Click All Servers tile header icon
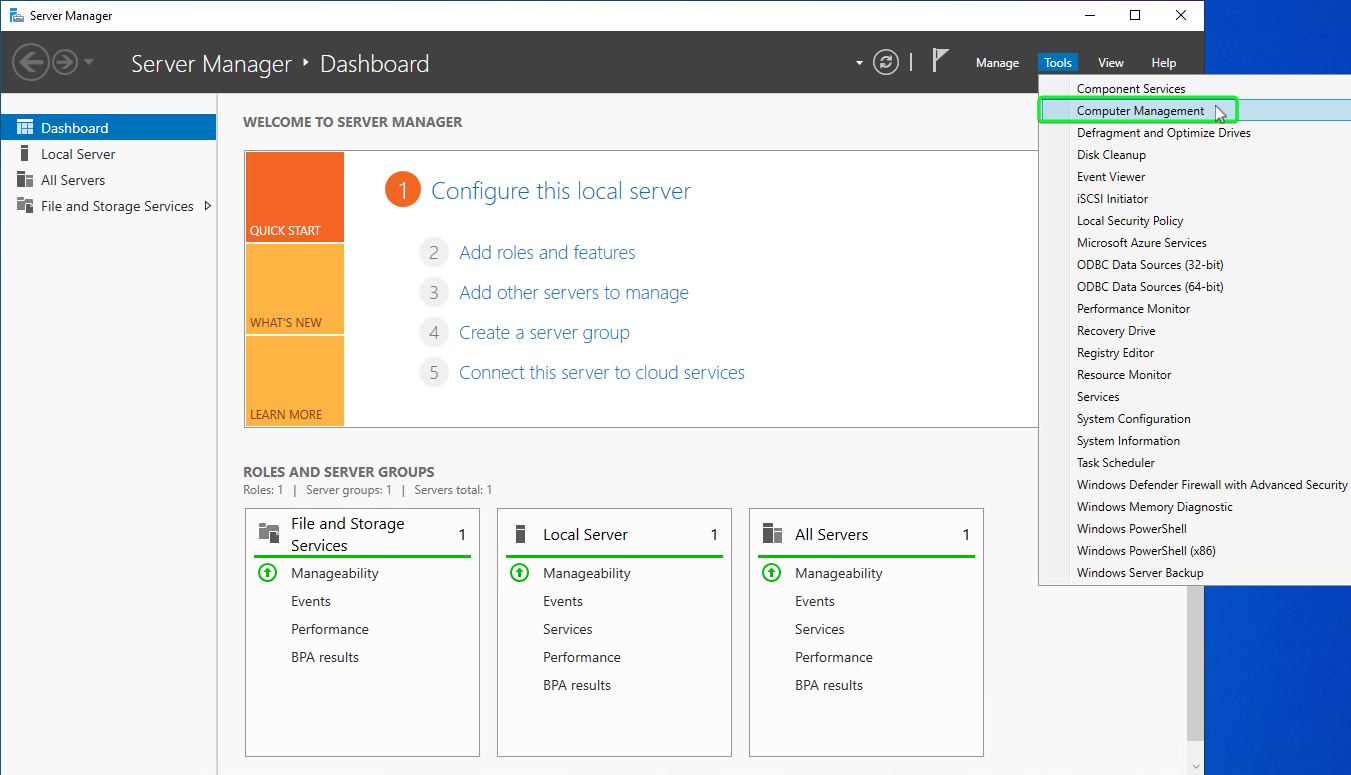1351x775 pixels. [x=772, y=534]
